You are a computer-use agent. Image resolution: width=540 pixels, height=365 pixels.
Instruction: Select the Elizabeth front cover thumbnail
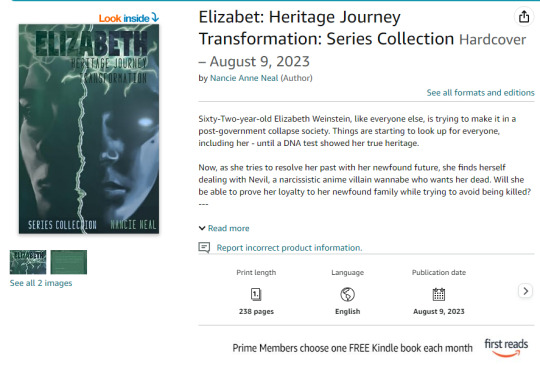[28, 262]
